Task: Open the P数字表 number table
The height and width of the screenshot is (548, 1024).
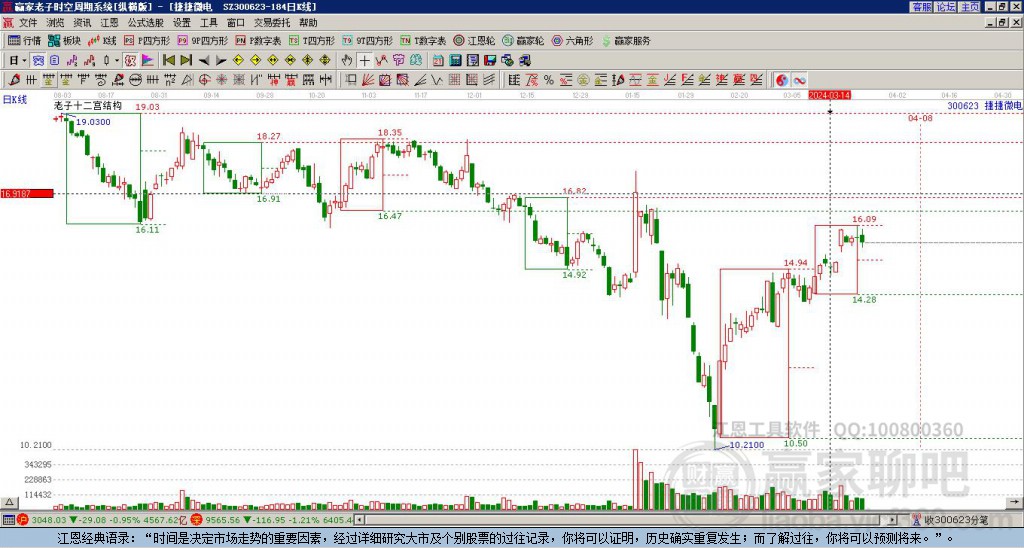Action: tap(259, 40)
